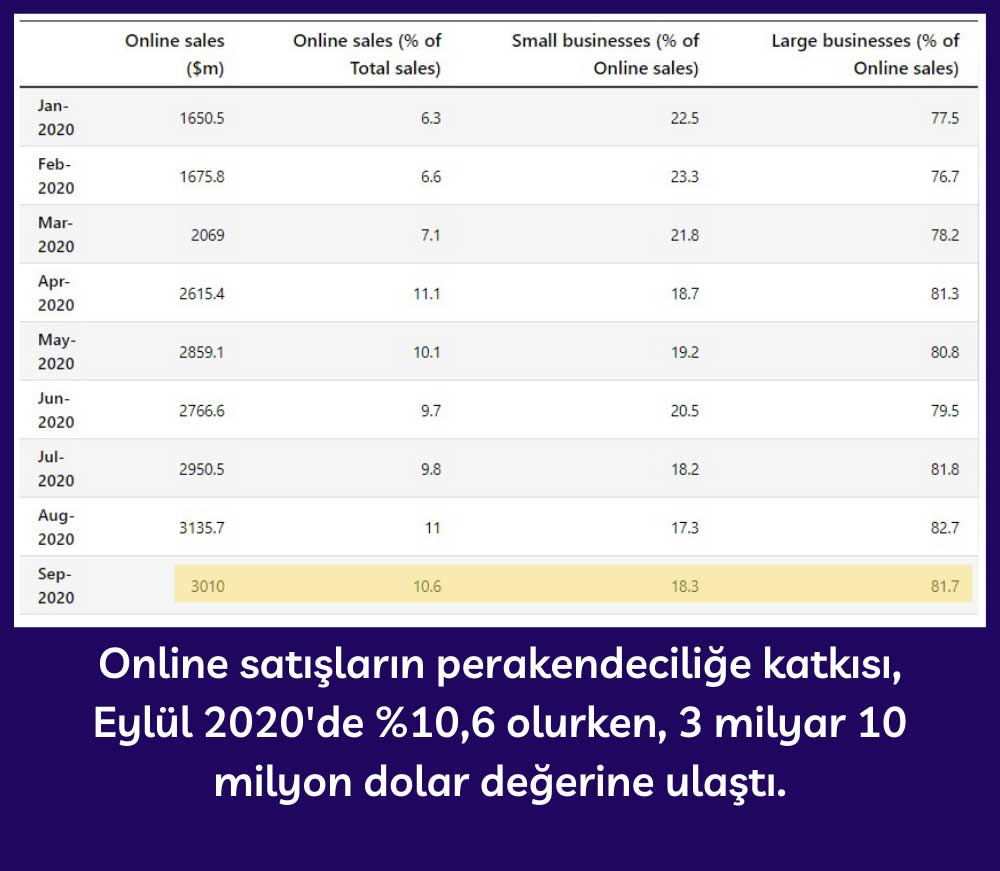Click the 76.7 large businesses cell

(945, 177)
